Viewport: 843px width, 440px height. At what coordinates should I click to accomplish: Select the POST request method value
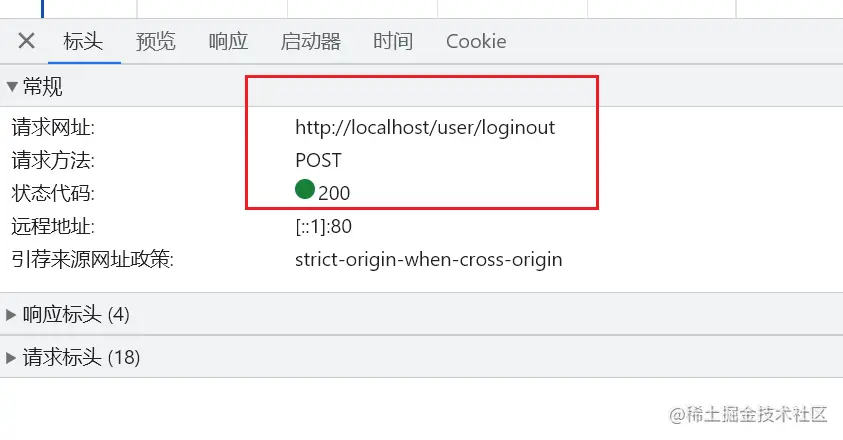click(x=318, y=160)
